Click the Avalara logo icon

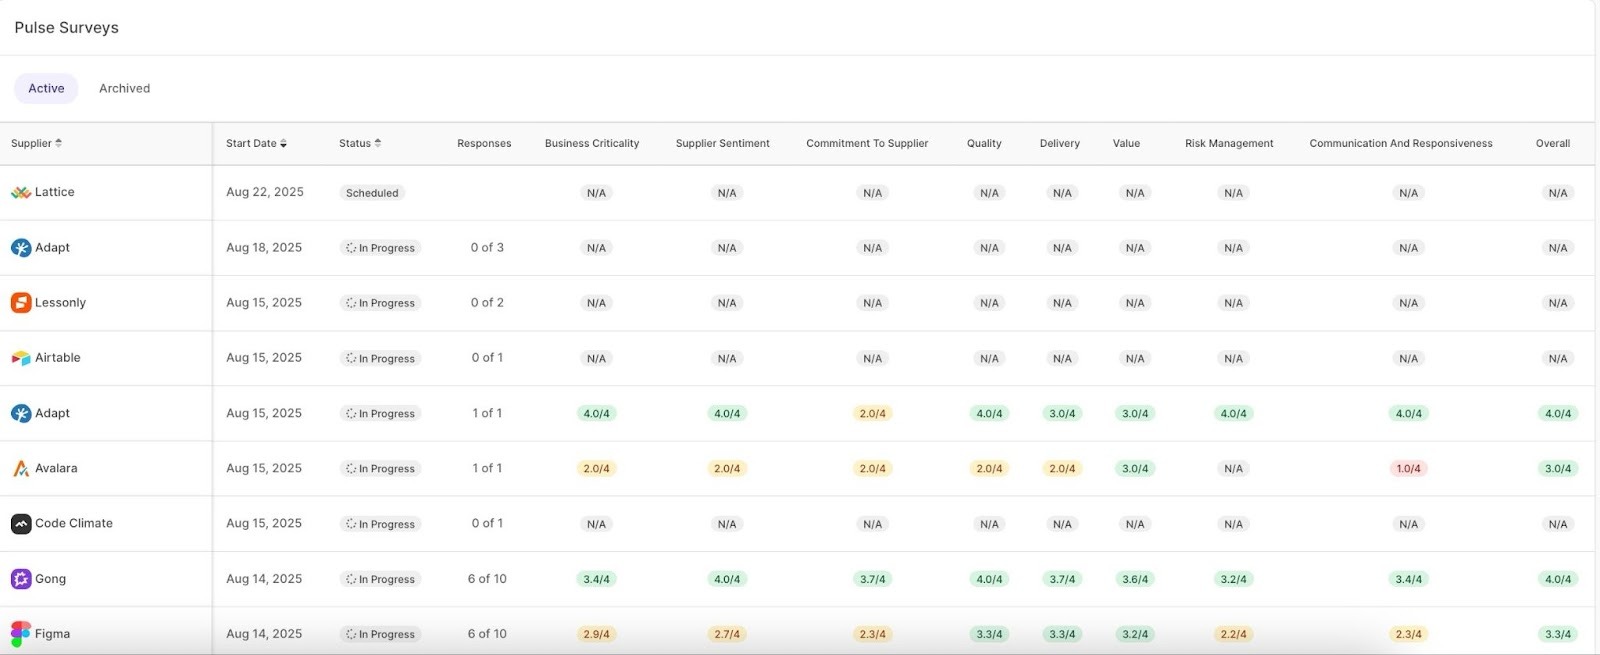click(x=21, y=468)
